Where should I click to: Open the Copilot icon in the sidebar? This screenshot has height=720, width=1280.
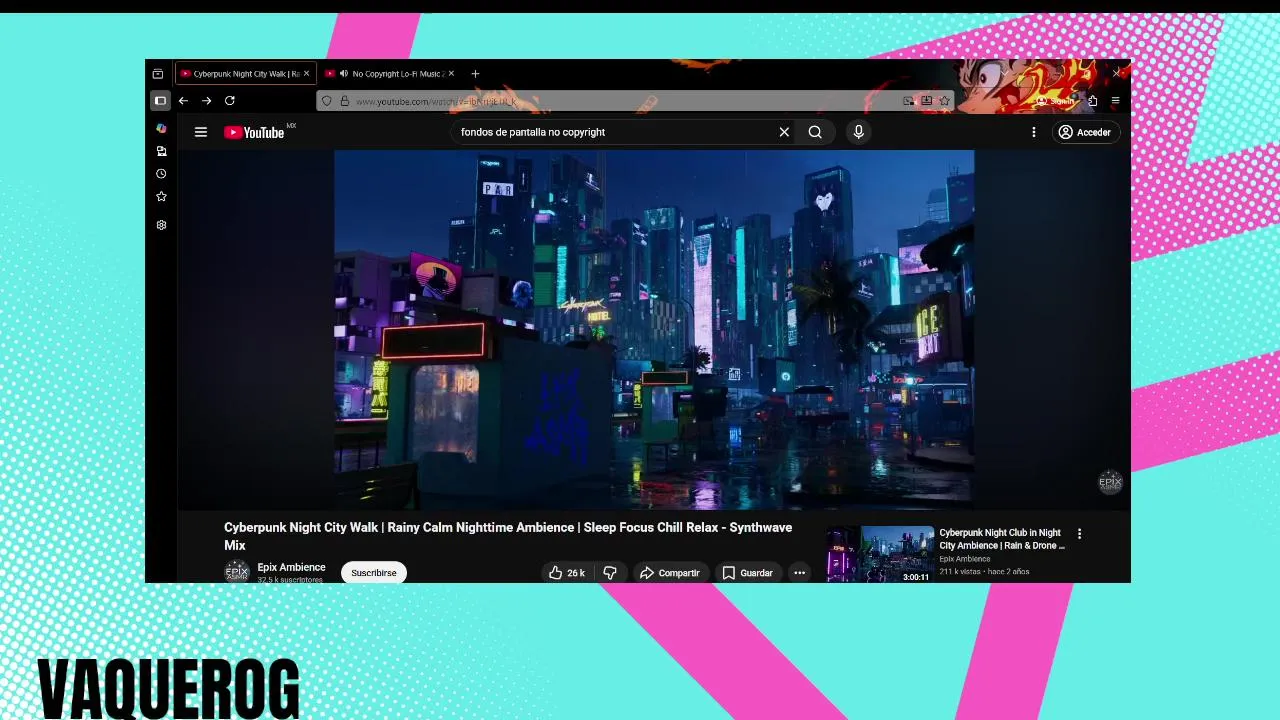coord(161,128)
